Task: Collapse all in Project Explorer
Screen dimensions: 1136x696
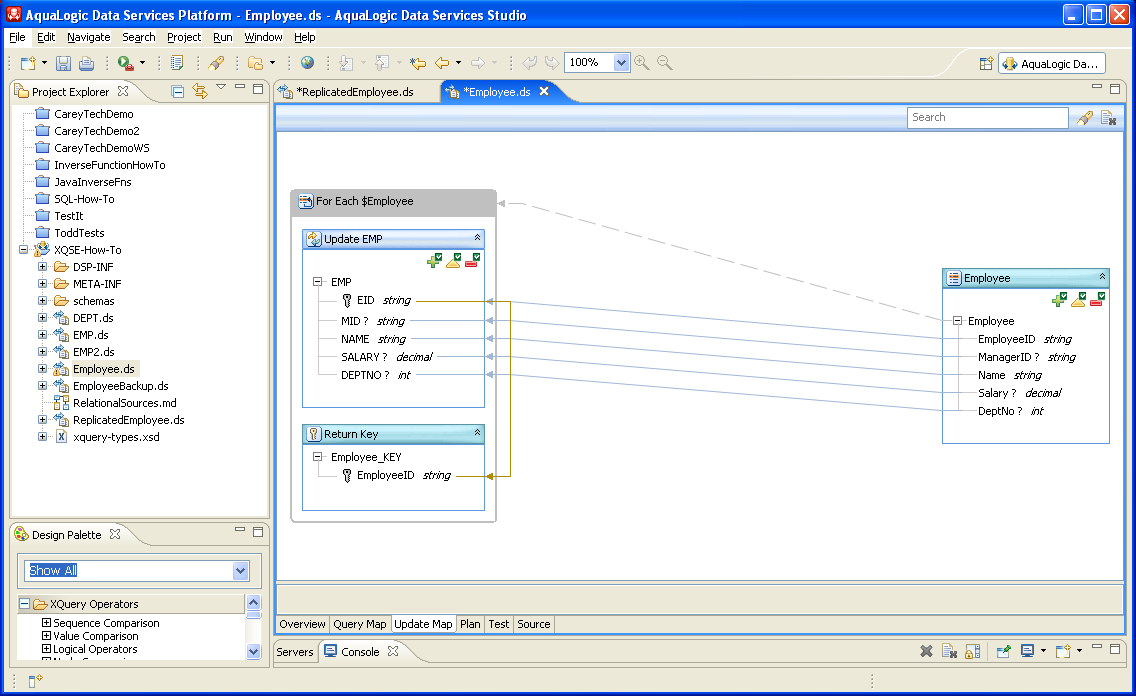Action: click(x=178, y=91)
